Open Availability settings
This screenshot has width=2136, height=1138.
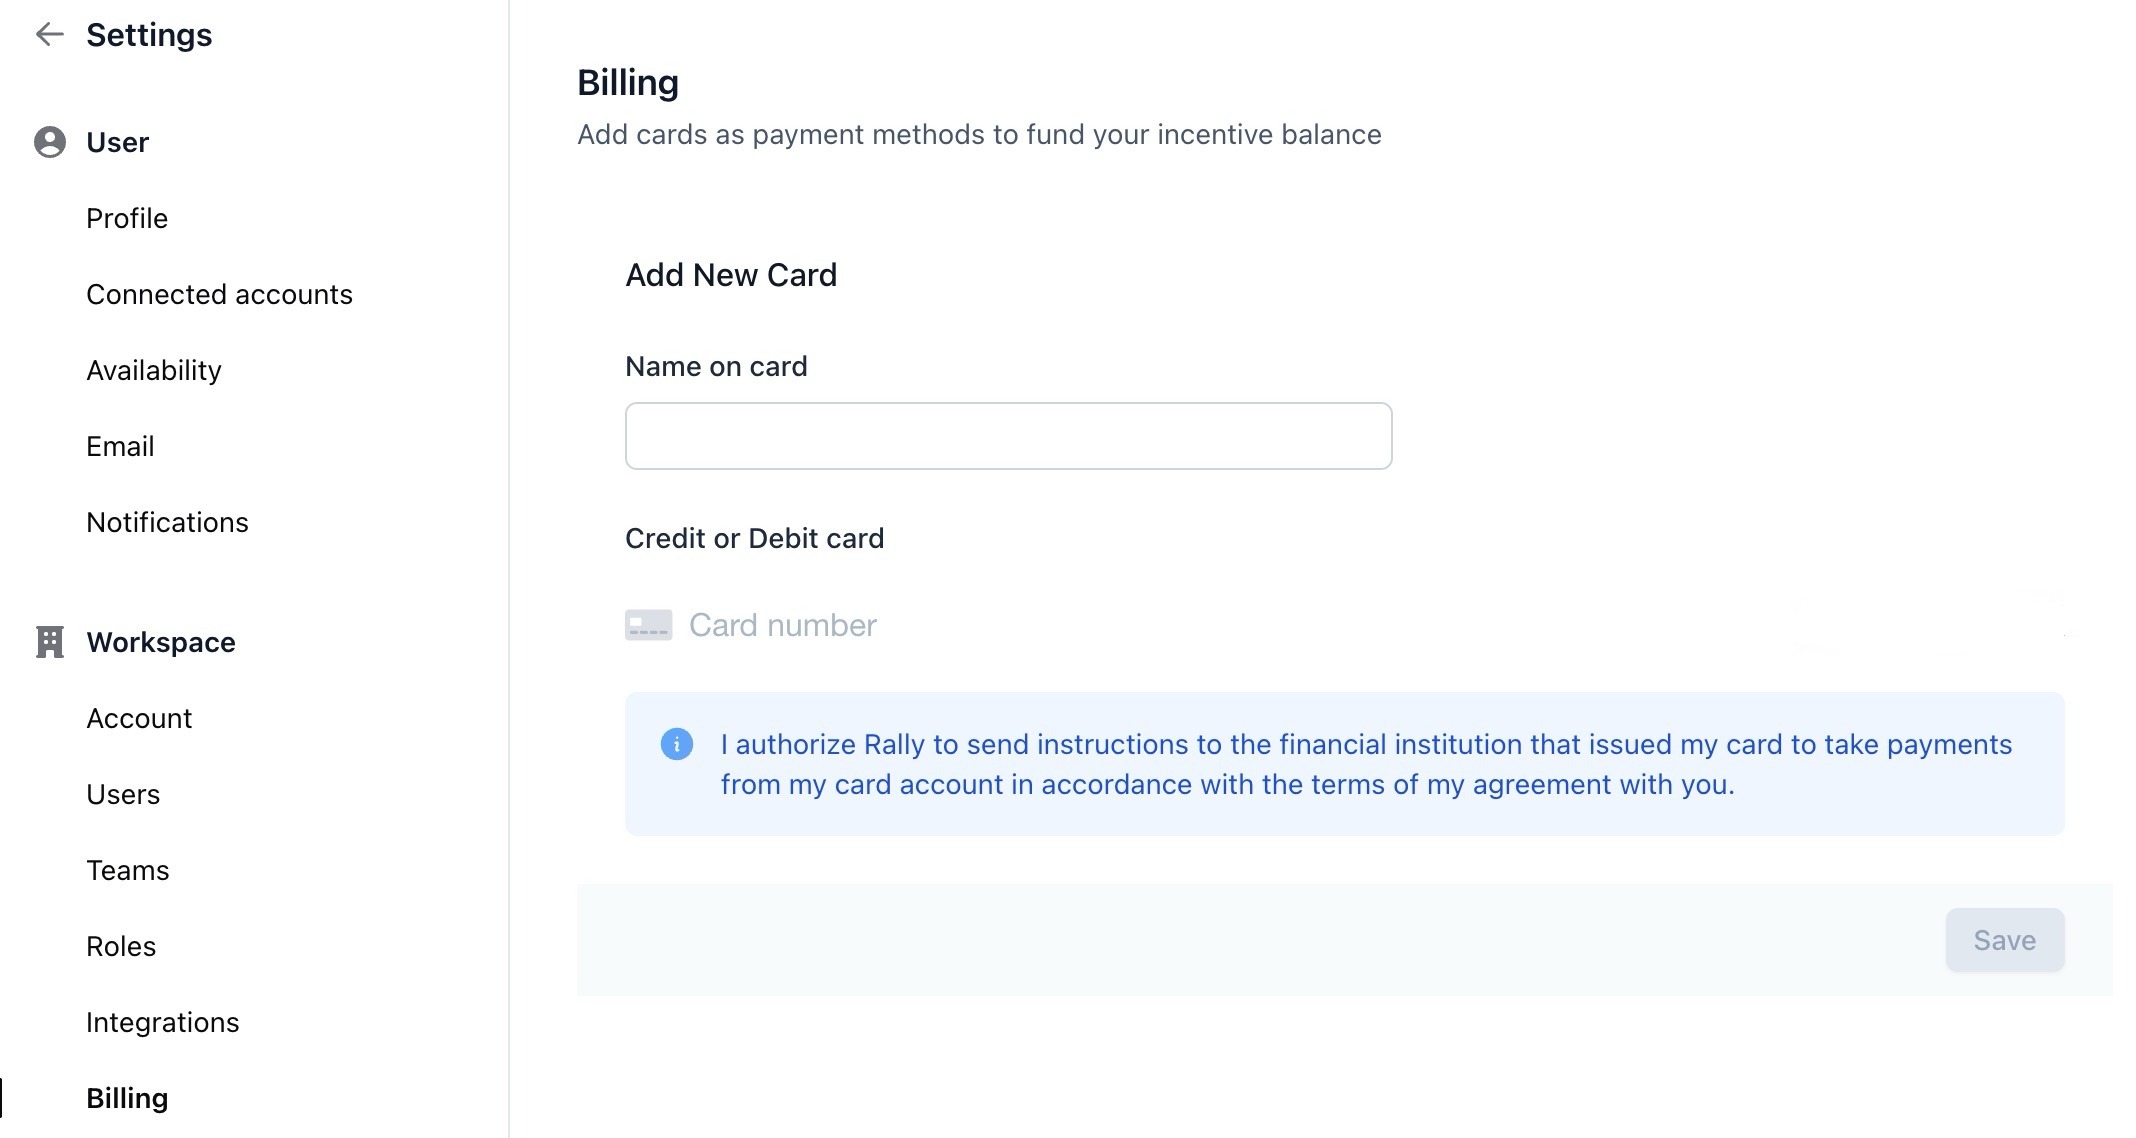pyautogui.click(x=154, y=370)
